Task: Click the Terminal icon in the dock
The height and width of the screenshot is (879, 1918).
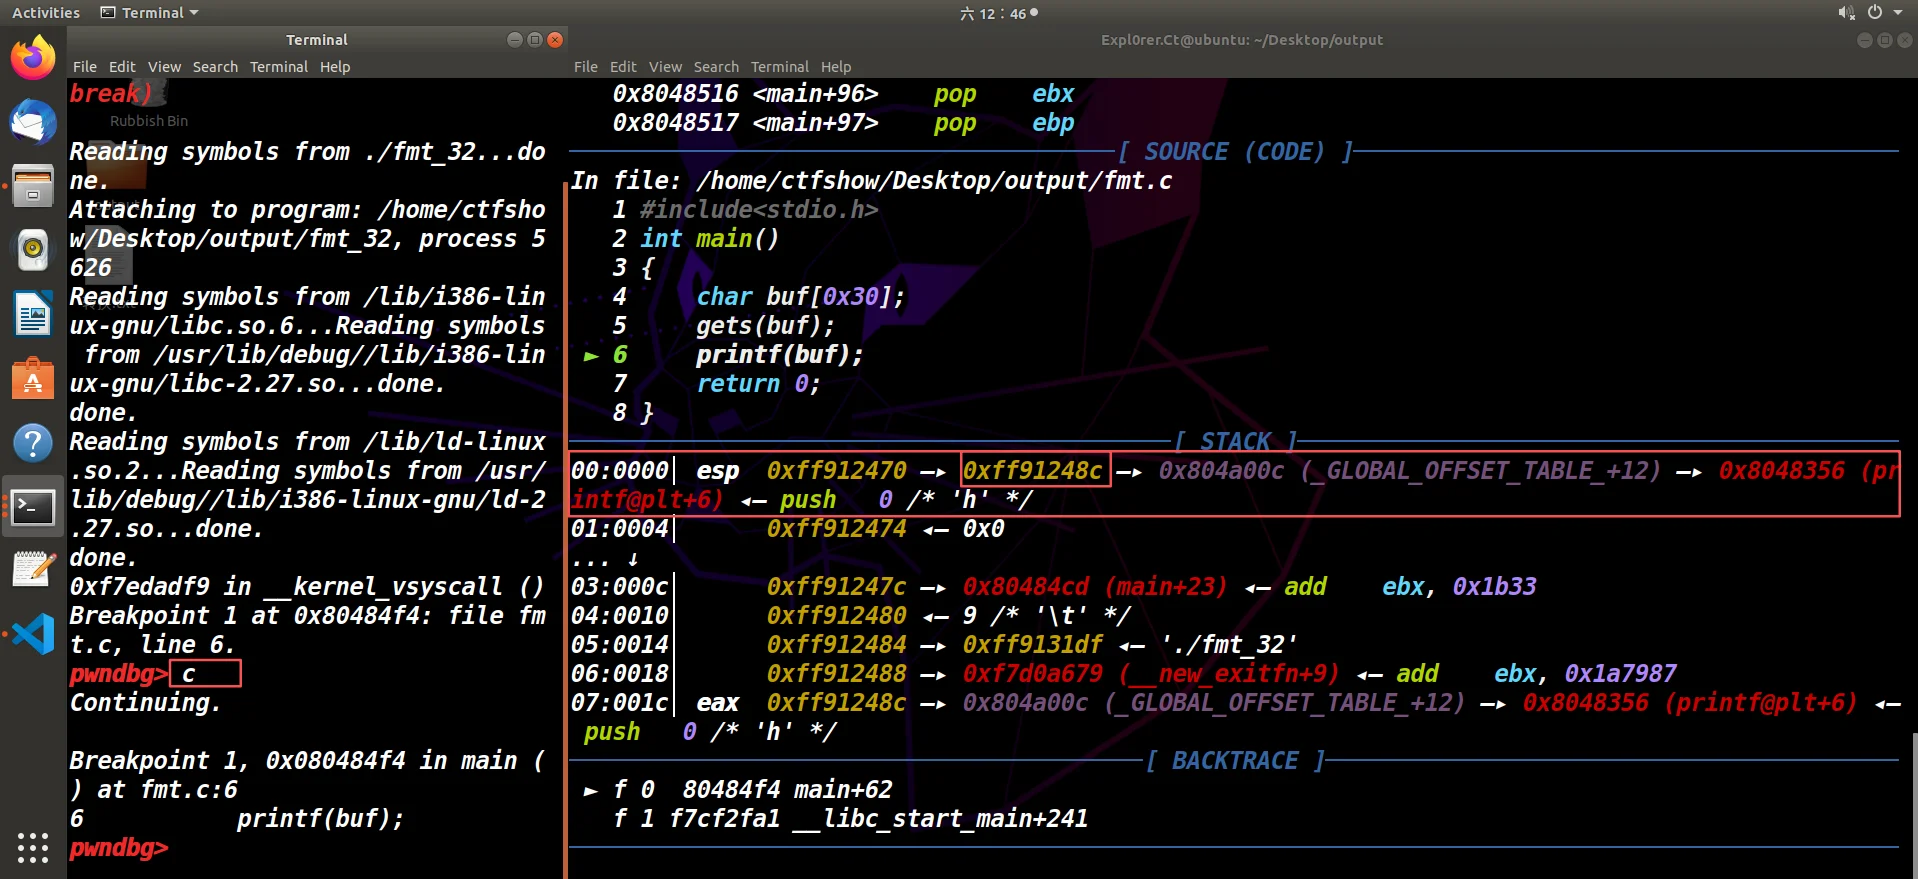Action: pos(33,507)
